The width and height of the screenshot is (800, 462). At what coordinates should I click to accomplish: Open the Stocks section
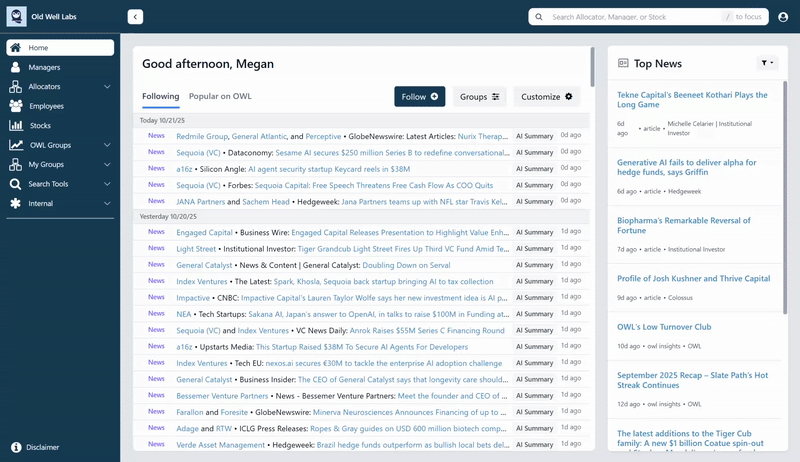point(40,125)
